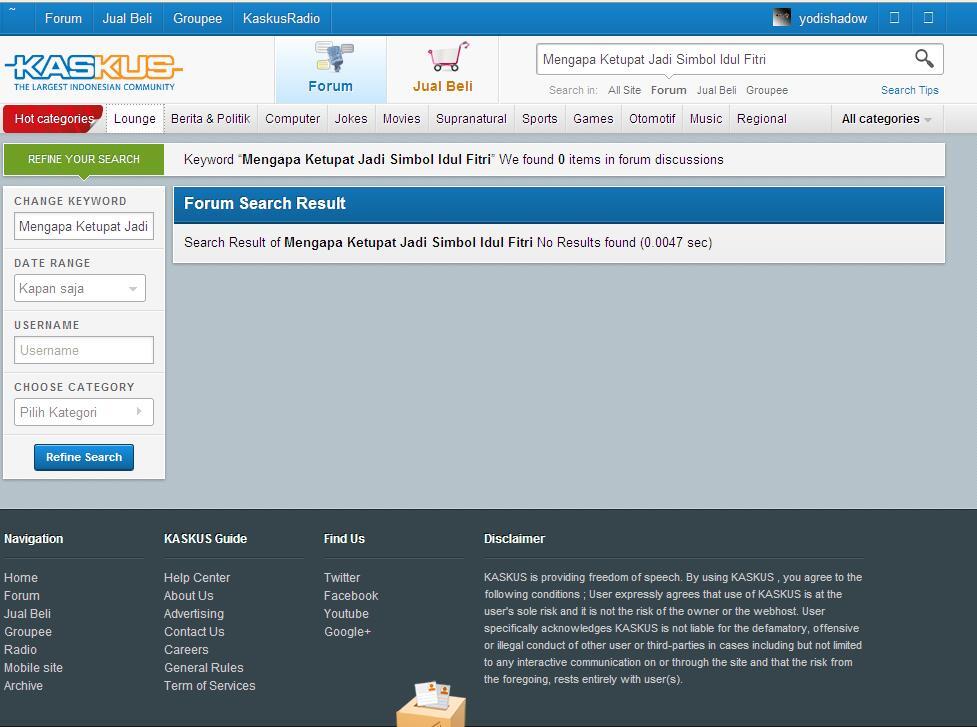Open the Term of Services link
The height and width of the screenshot is (727, 977).
point(209,685)
